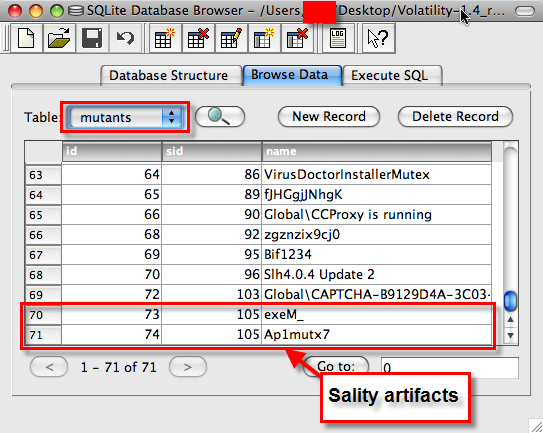Click the magnifier Find button
The height and width of the screenshot is (433, 543).
tap(220, 116)
